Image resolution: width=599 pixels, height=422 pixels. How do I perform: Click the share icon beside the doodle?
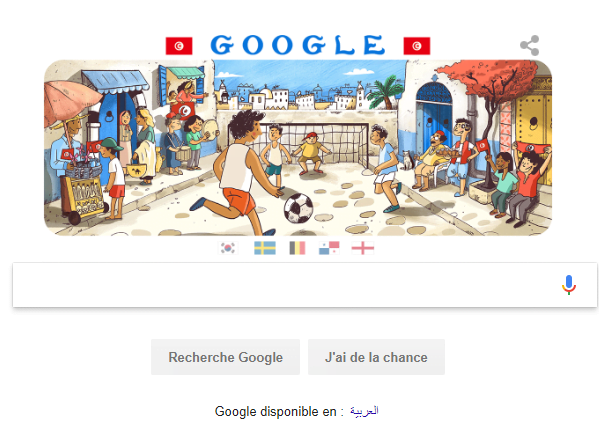tap(529, 45)
